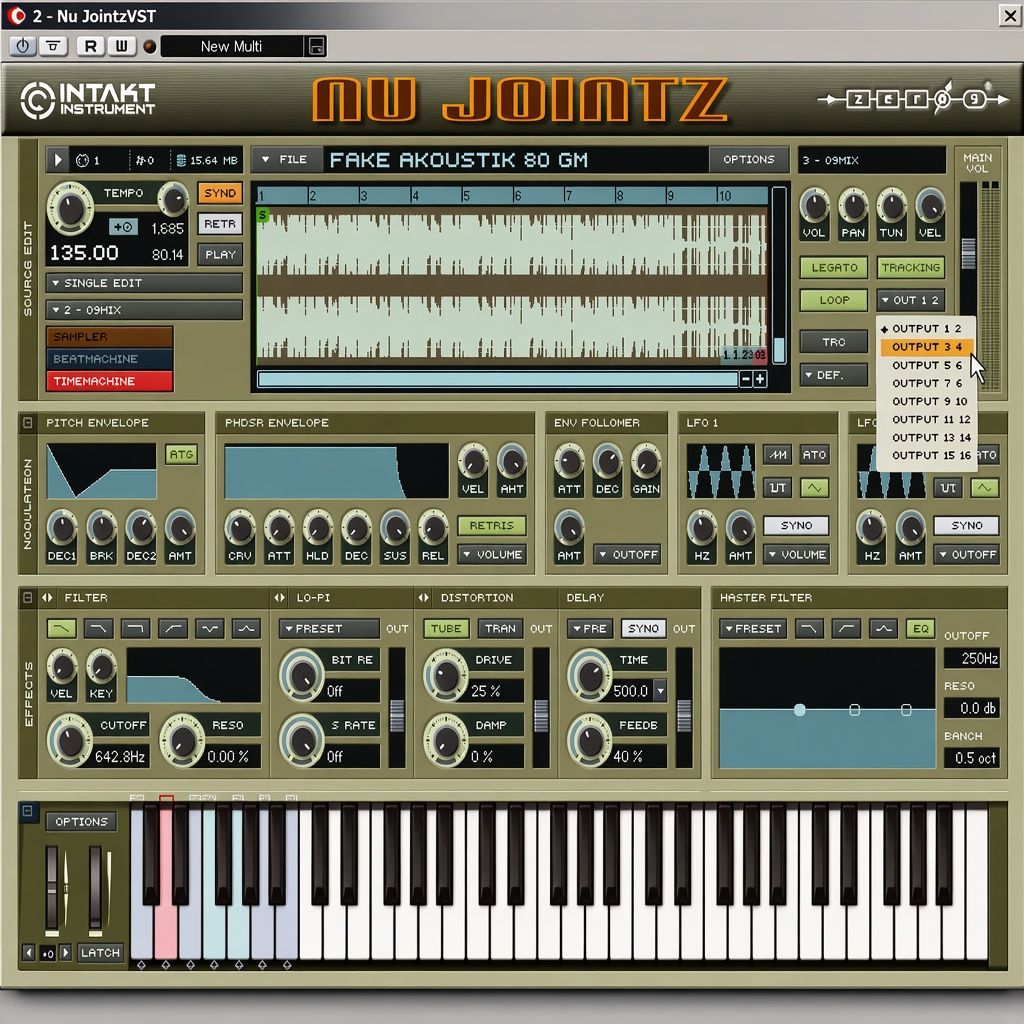
Task: Click the waveform zoom minus icon
Action: point(745,379)
